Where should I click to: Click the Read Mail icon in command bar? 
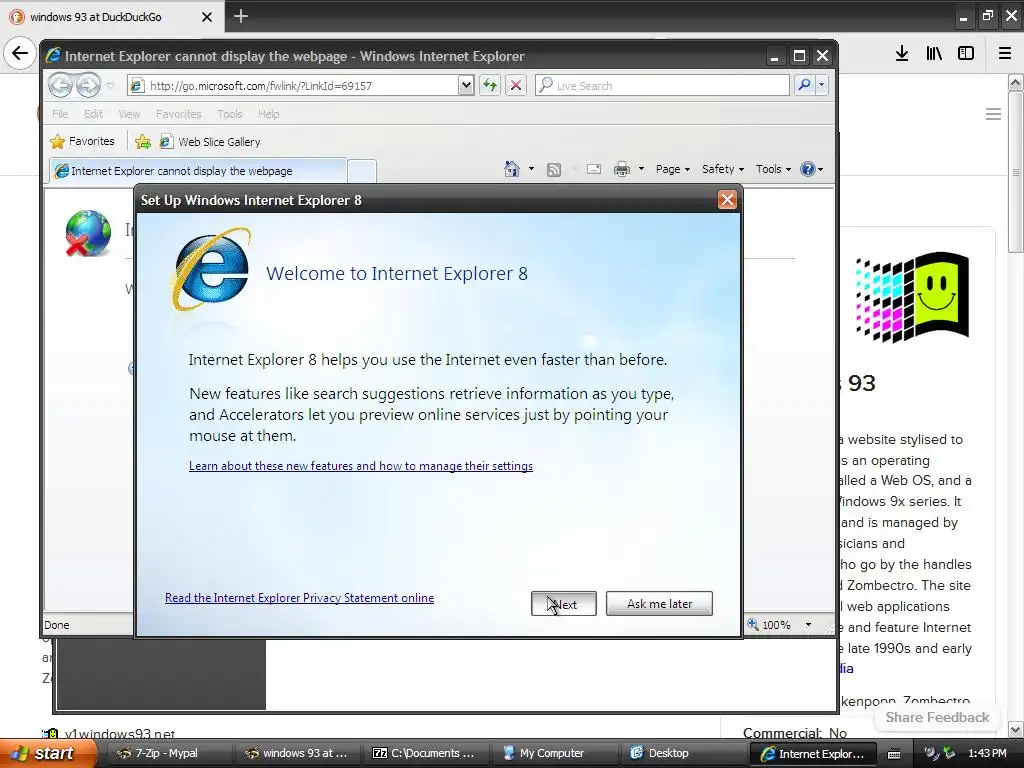pyautogui.click(x=594, y=169)
